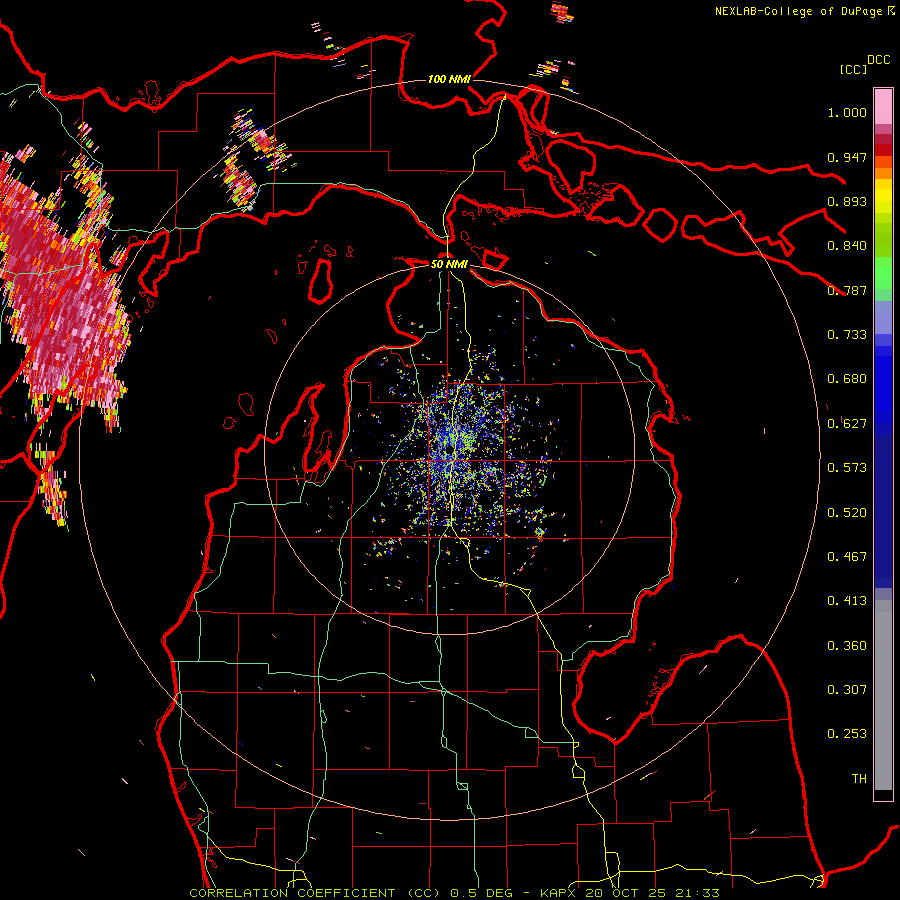This screenshot has height=900, width=900.
Task: Click the 0.413 legend value
Action: [x=847, y=601]
